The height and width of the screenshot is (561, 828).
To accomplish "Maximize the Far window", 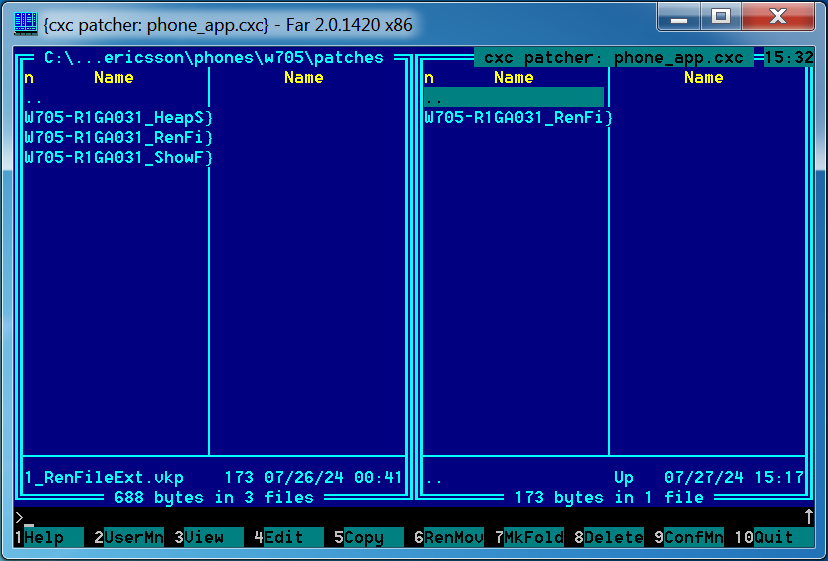I will tap(721, 17).
